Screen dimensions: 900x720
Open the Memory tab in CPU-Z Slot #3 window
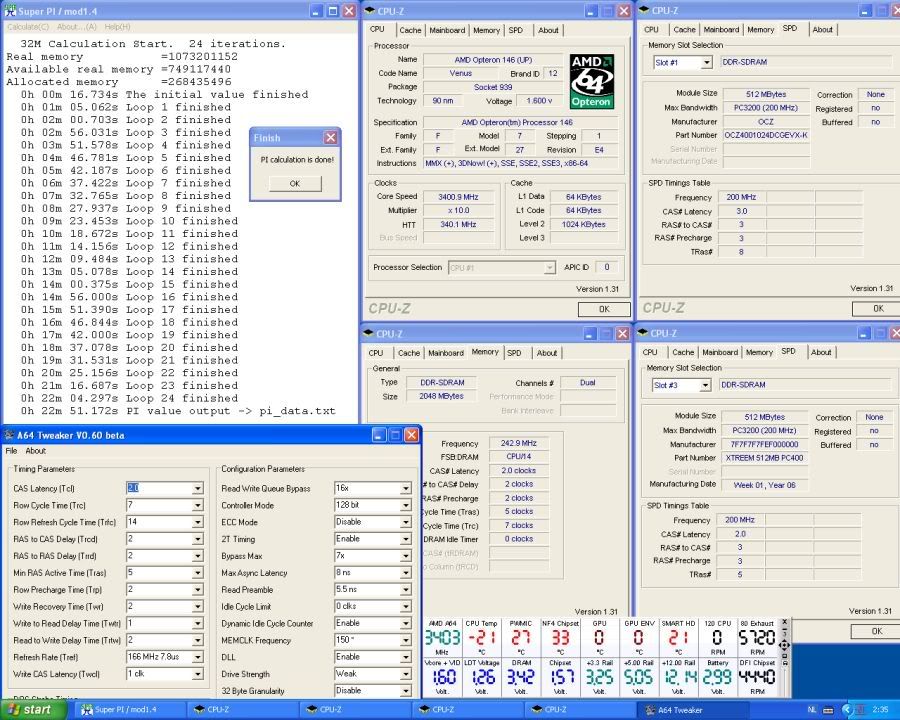759,353
